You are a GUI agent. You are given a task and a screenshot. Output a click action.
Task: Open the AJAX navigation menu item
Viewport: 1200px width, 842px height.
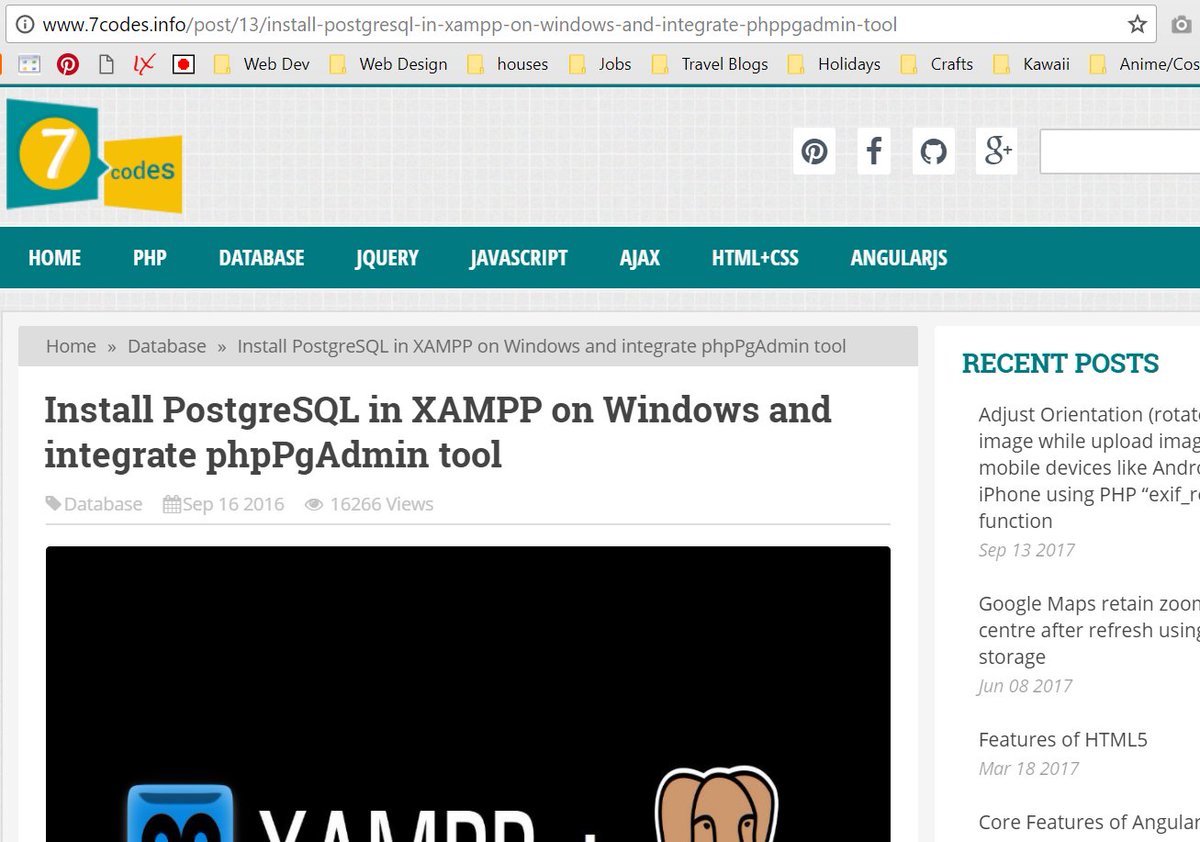pyautogui.click(x=640, y=258)
